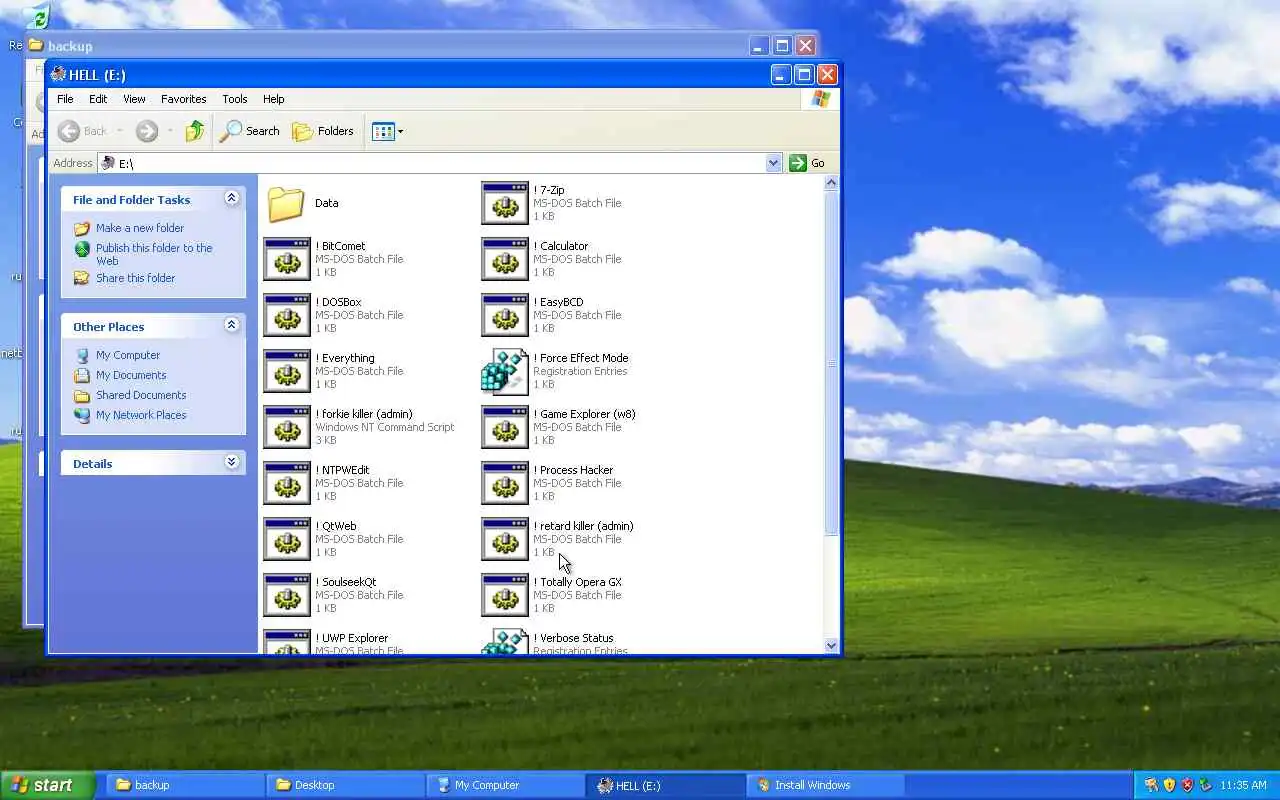Go up one folder level
Screen dimensions: 1280x800
(195, 131)
